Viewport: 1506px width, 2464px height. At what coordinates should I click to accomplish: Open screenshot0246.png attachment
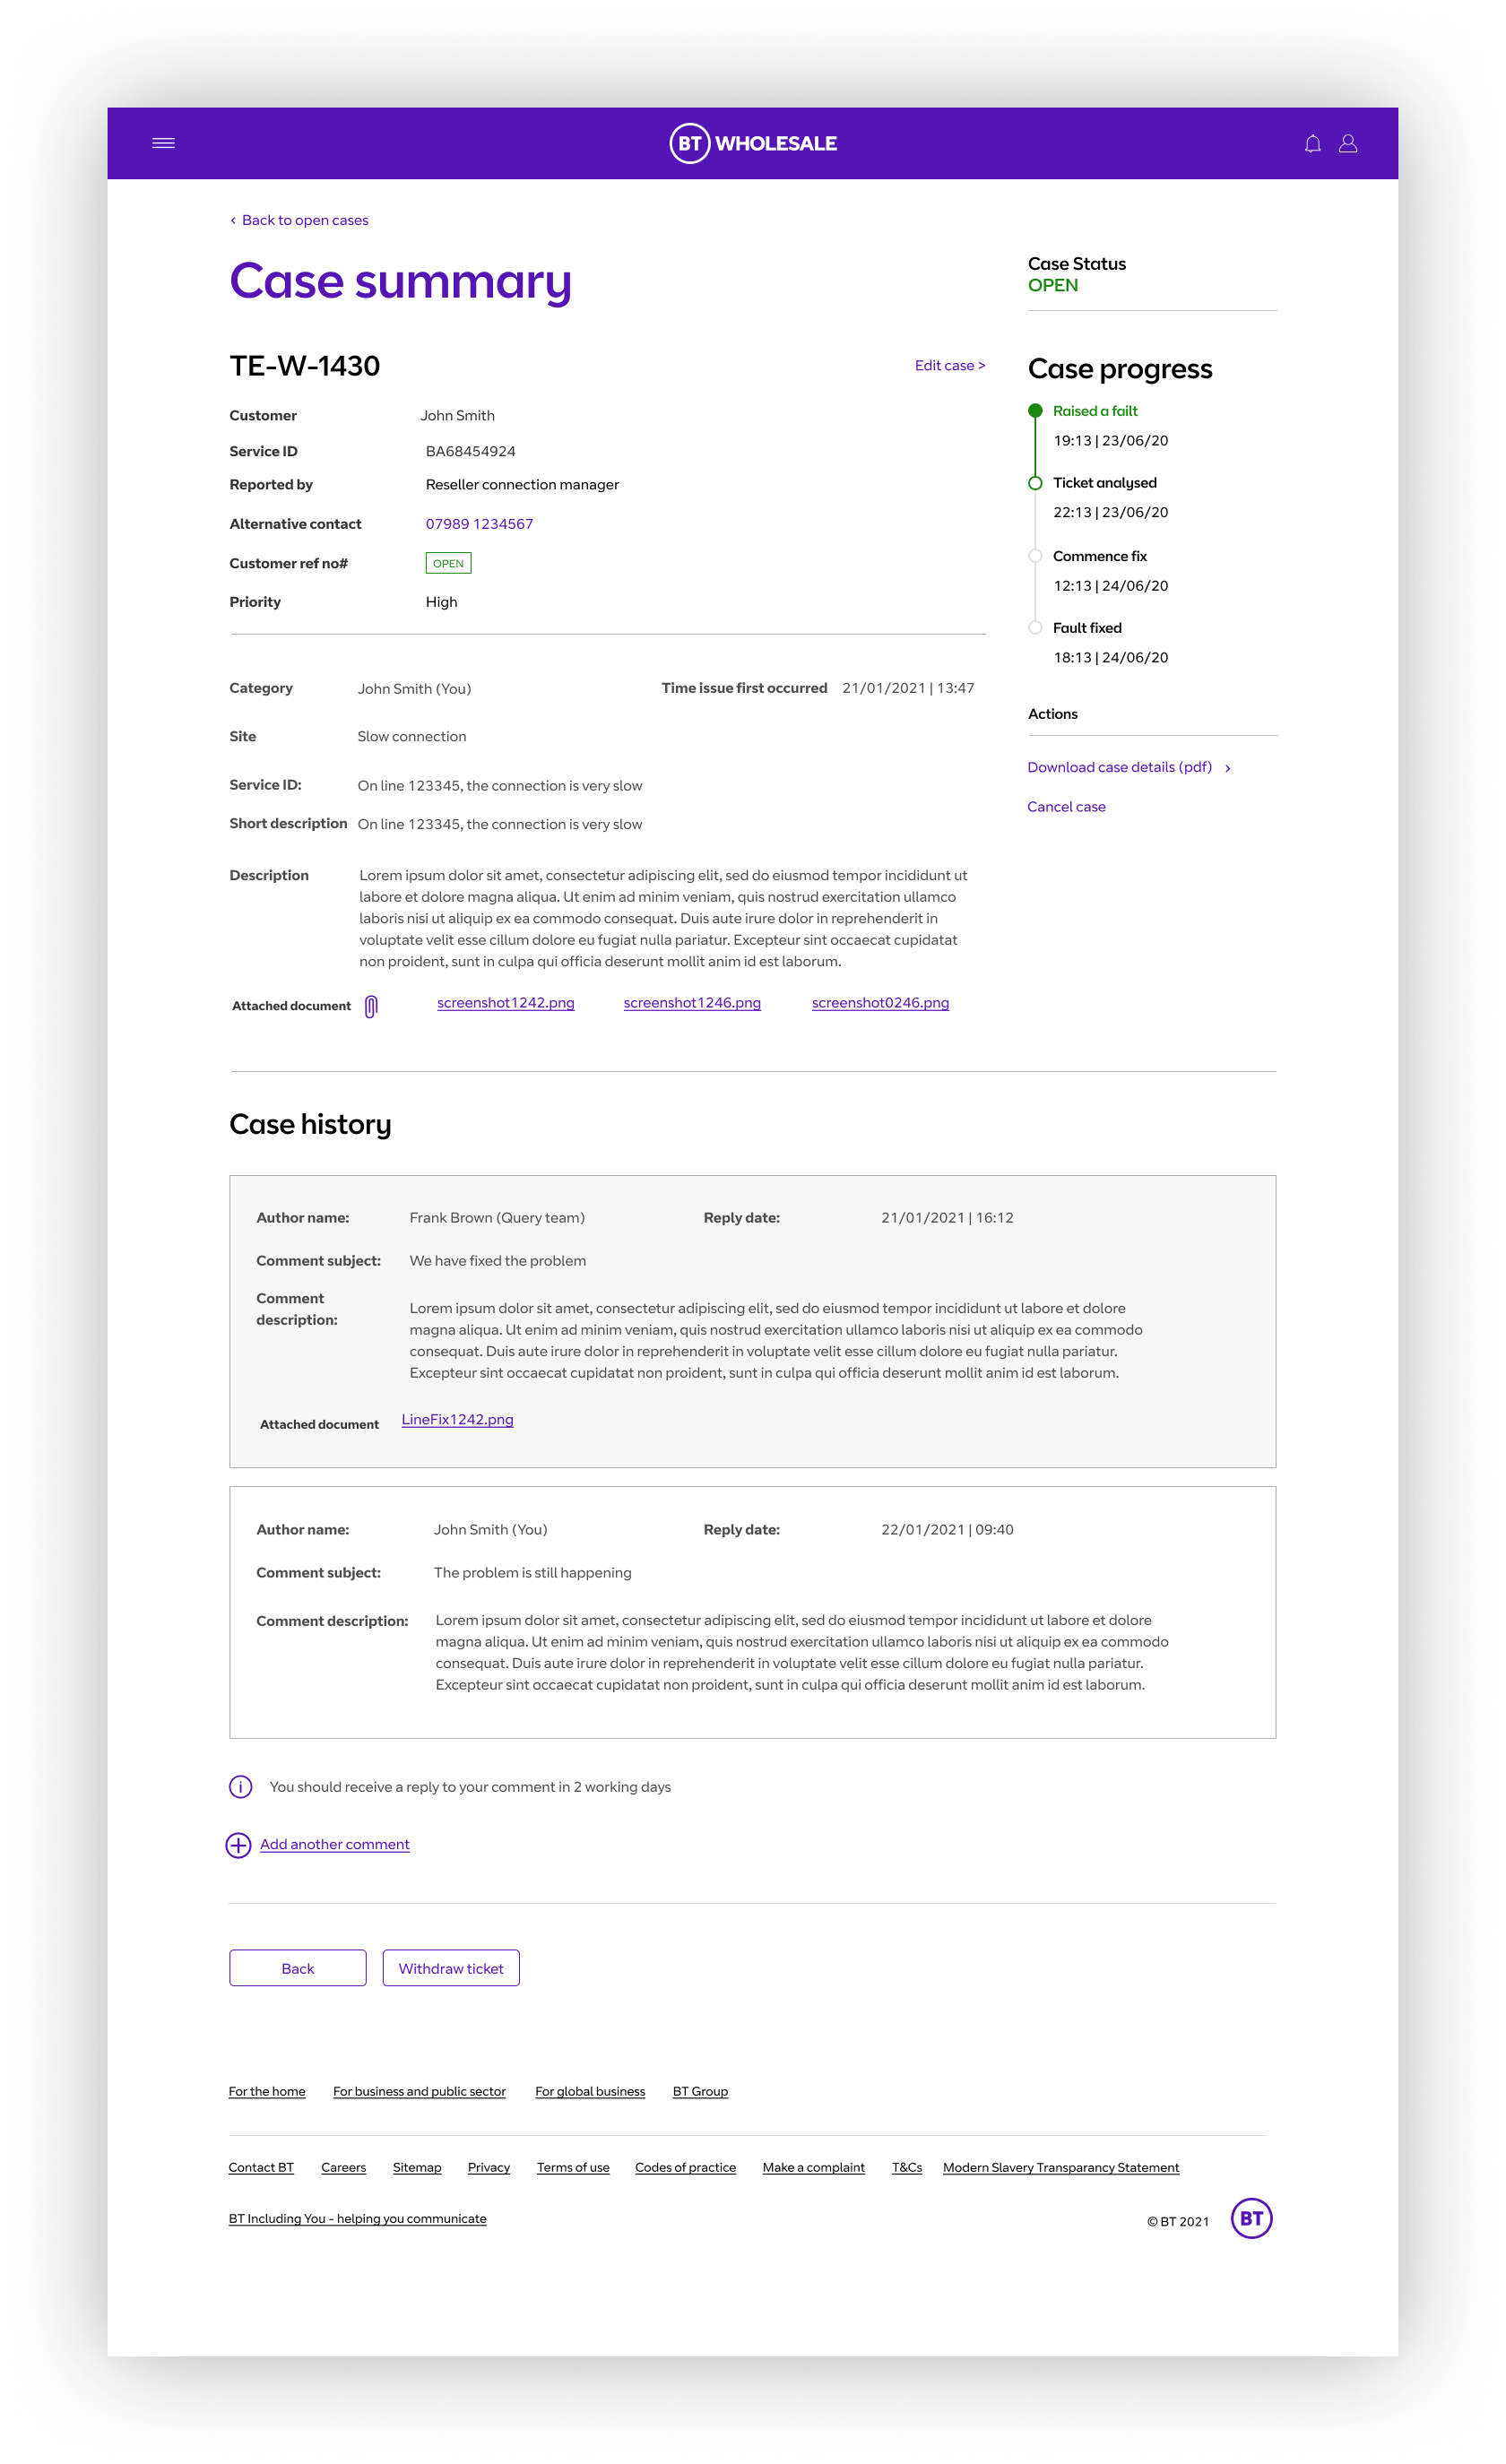pyautogui.click(x=880, y=1003)
